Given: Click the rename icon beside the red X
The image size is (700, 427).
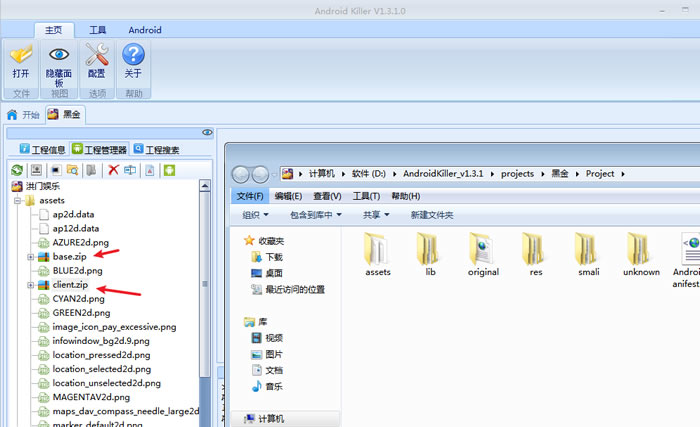Looking at the screenshot, I should click(130, 170).
